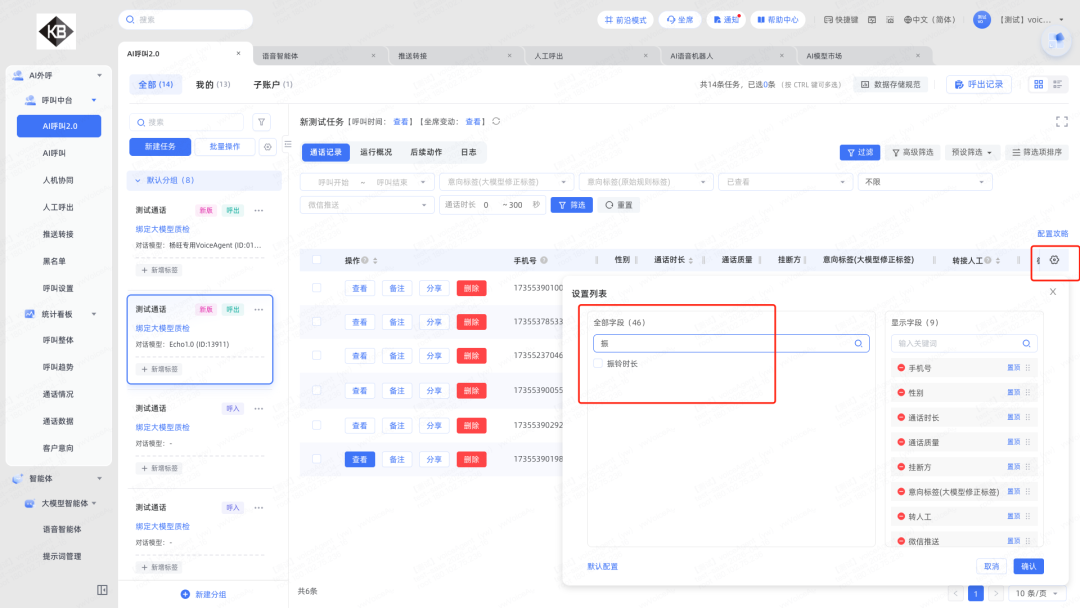Viewport: 1080px width, 608px height.
Task: Click the fullscreen expand icon
Action: (1061, 121)
